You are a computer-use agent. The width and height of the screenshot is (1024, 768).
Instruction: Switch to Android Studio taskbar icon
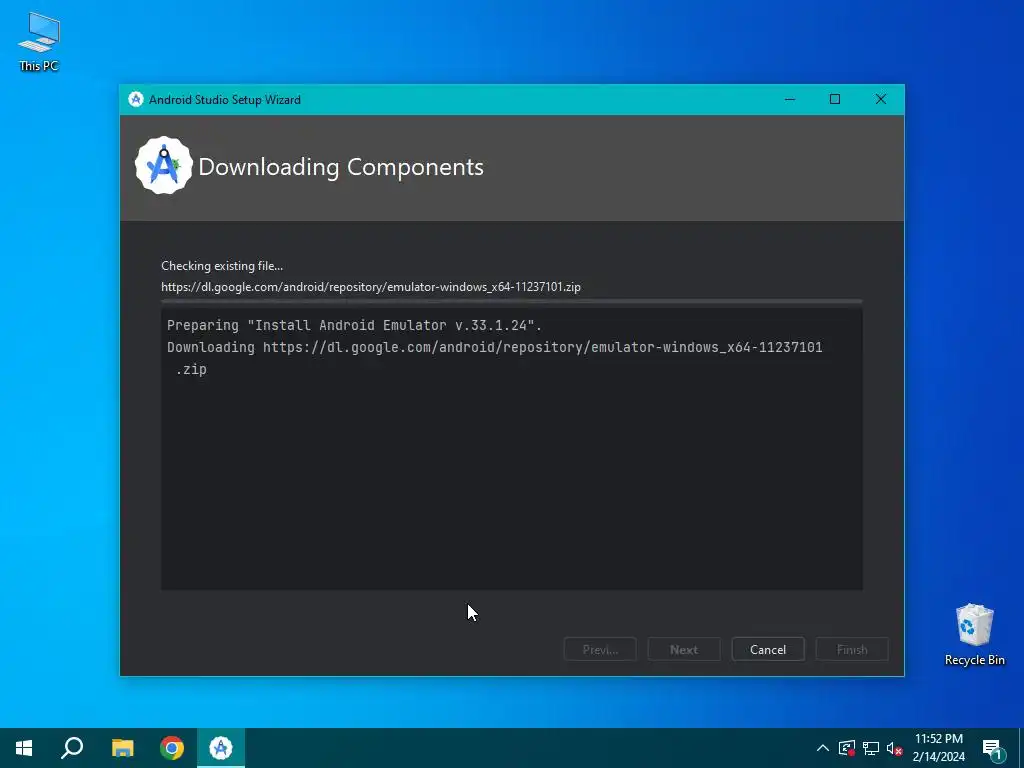(221, 748)
